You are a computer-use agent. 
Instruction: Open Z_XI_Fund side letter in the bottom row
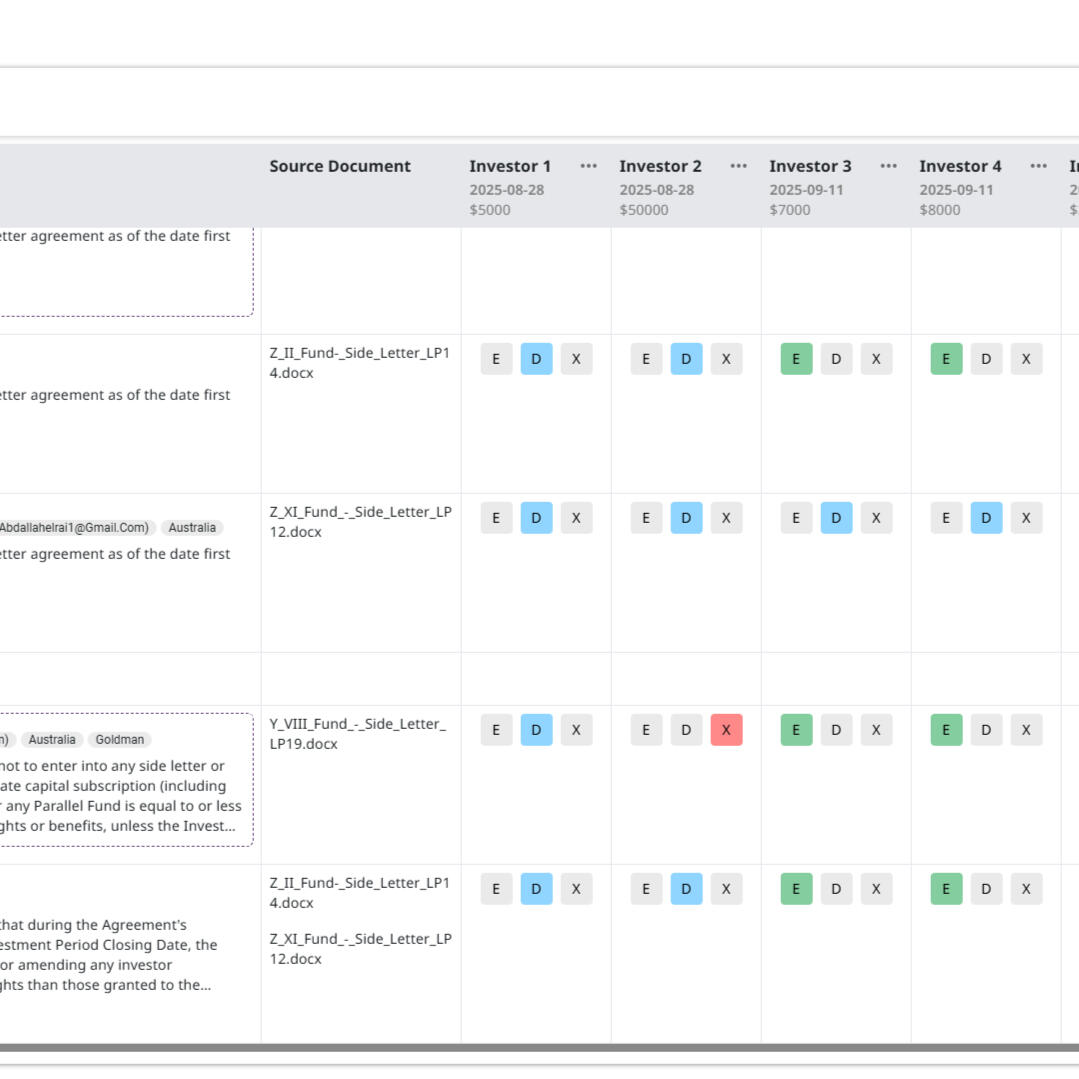click(360, 948)
